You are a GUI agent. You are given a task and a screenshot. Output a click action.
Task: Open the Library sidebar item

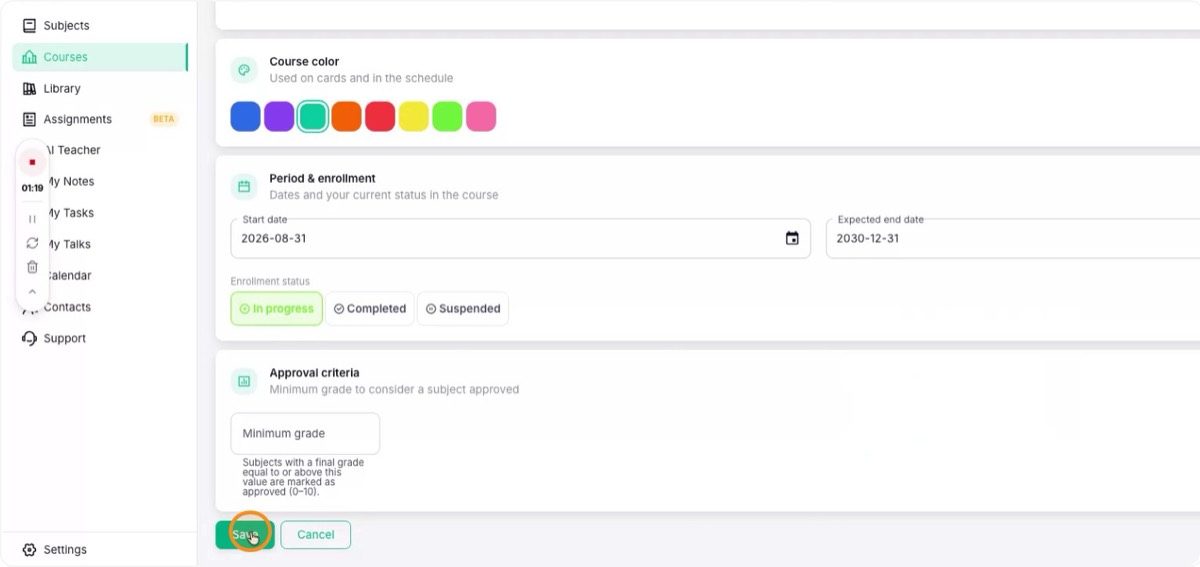pyautogui.click(x=100, y=88)
